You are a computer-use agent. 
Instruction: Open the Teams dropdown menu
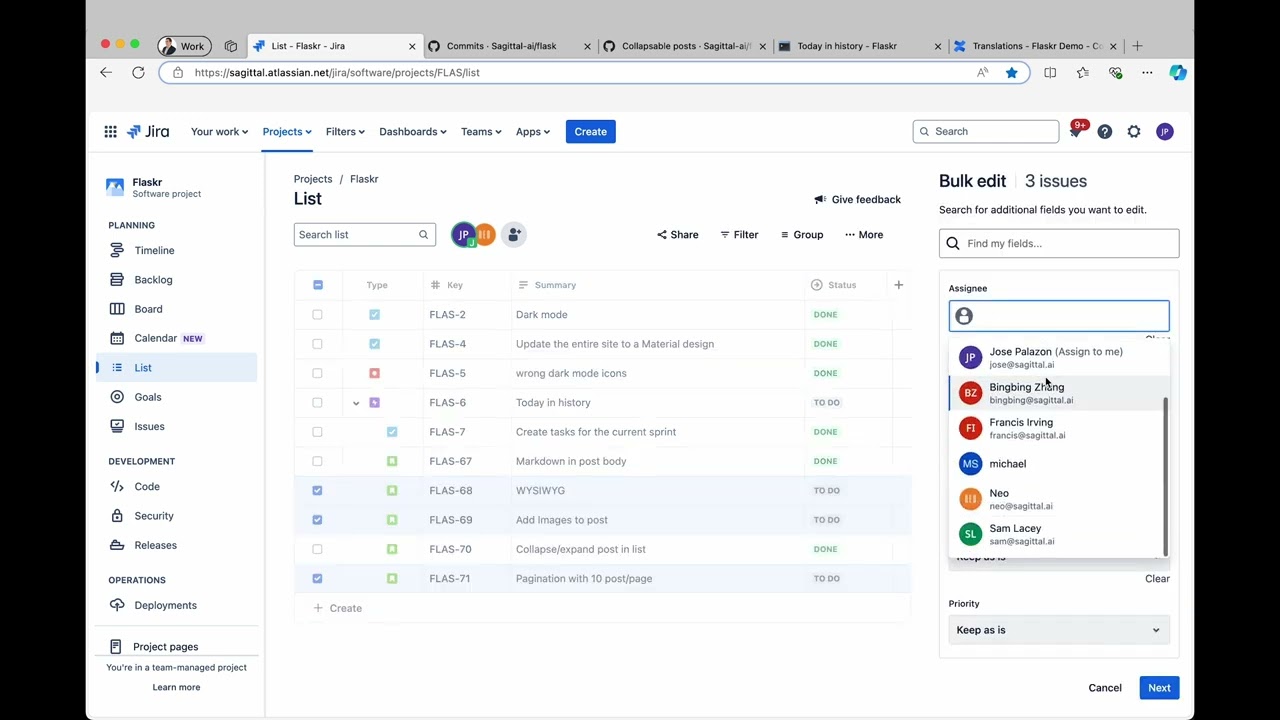tap(481, 131)
